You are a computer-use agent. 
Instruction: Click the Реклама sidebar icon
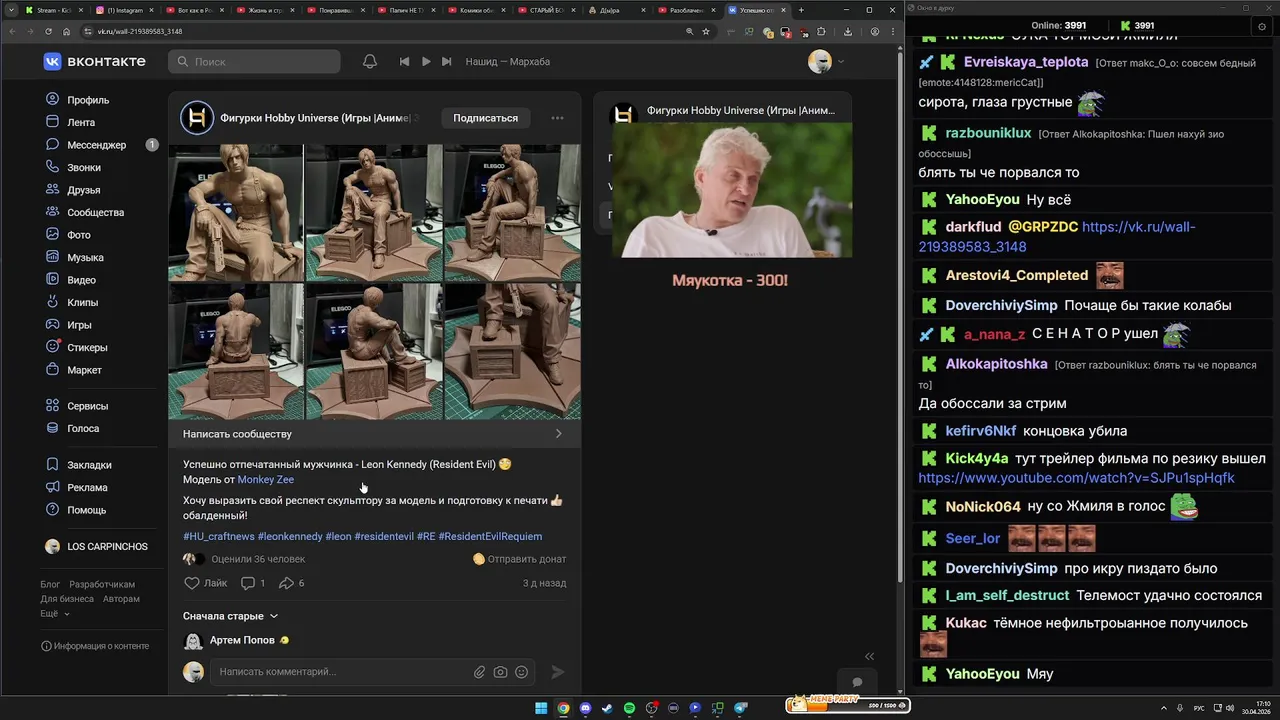click(x=53, y=487)
